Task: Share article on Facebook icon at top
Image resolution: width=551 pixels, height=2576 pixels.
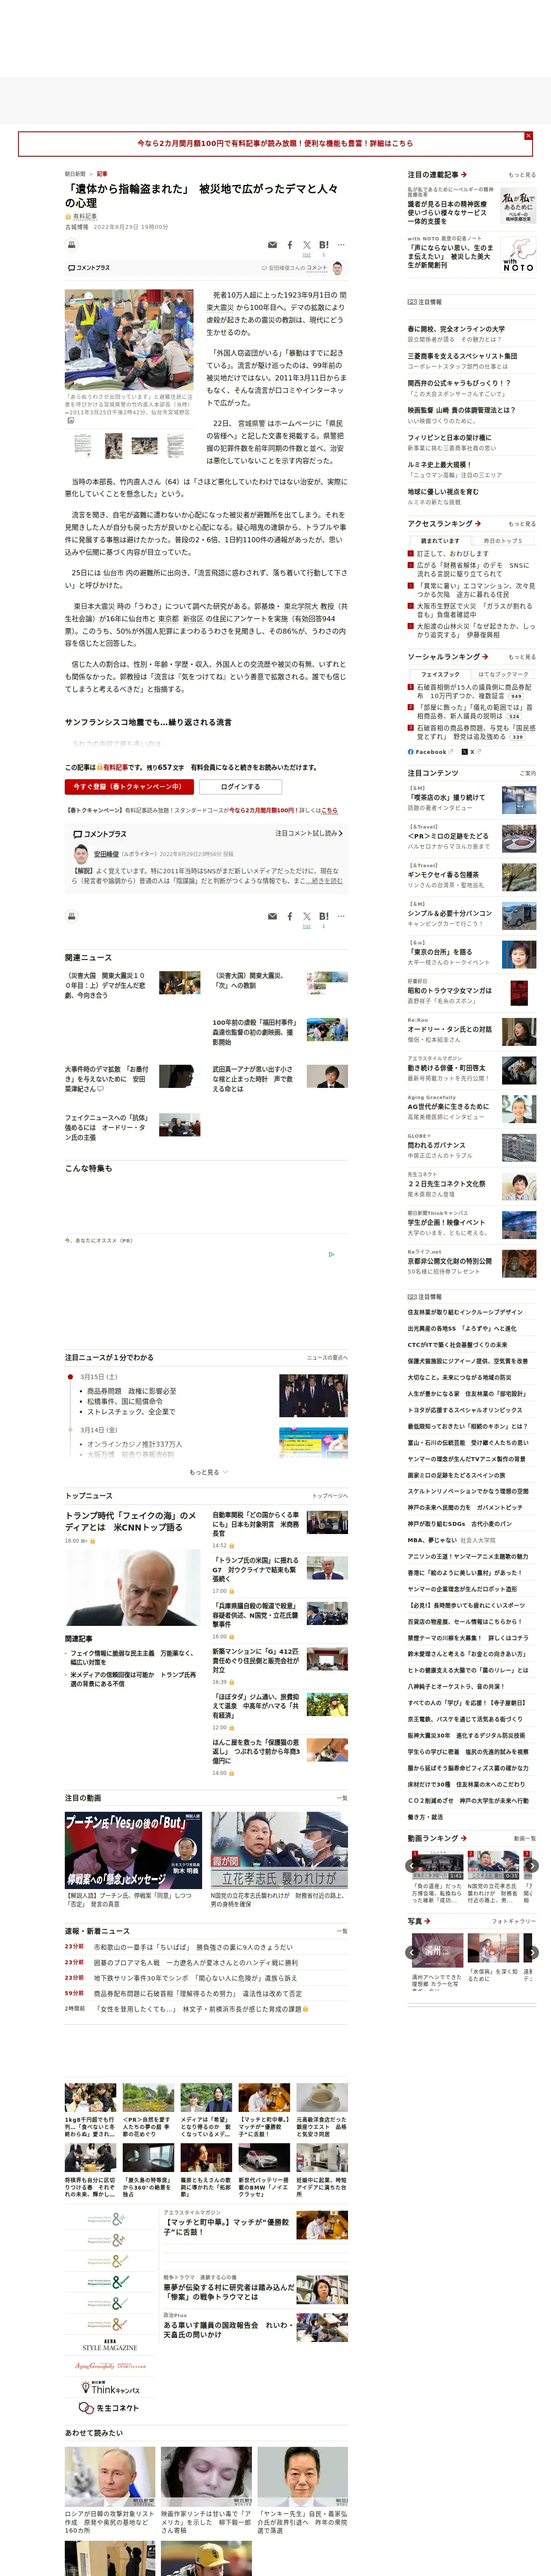Action: point(290,245)
